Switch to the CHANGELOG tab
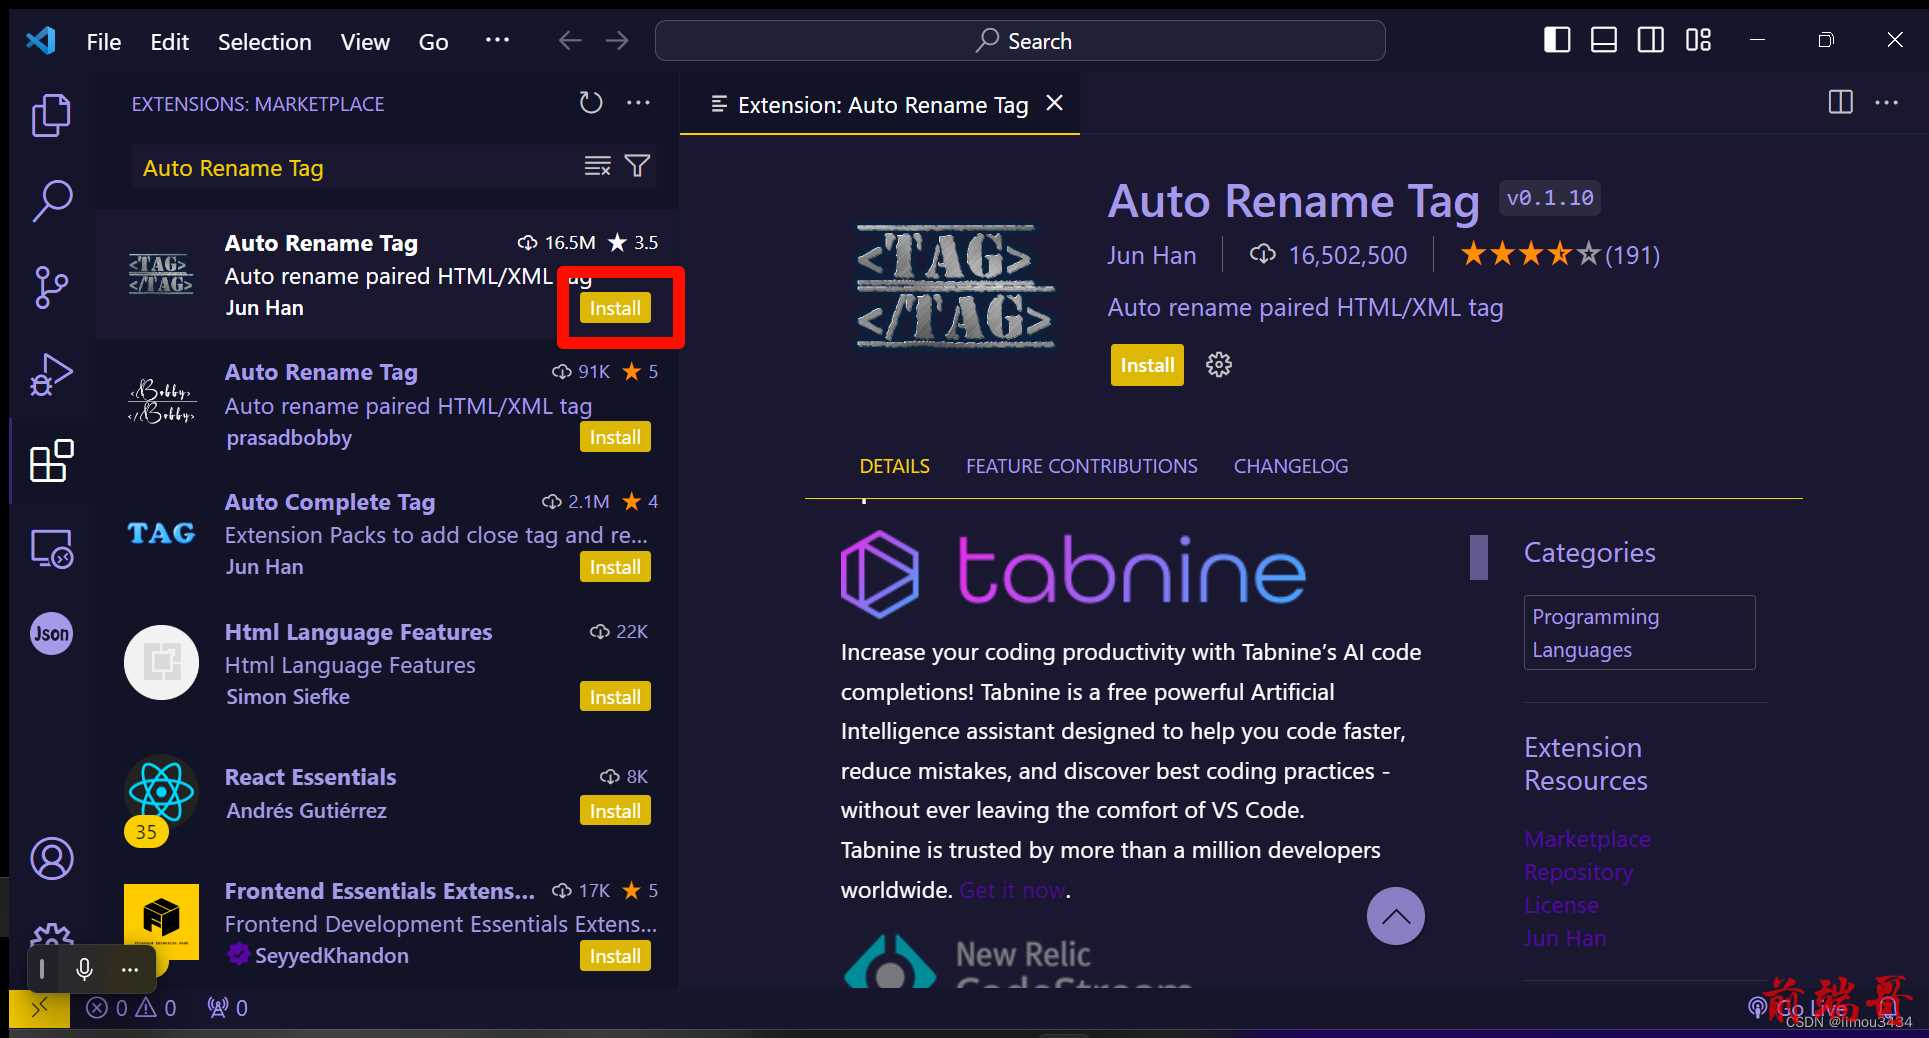Viewport: 1929px width, 1038px height. pyautogui.click(x=1291, y=466)
